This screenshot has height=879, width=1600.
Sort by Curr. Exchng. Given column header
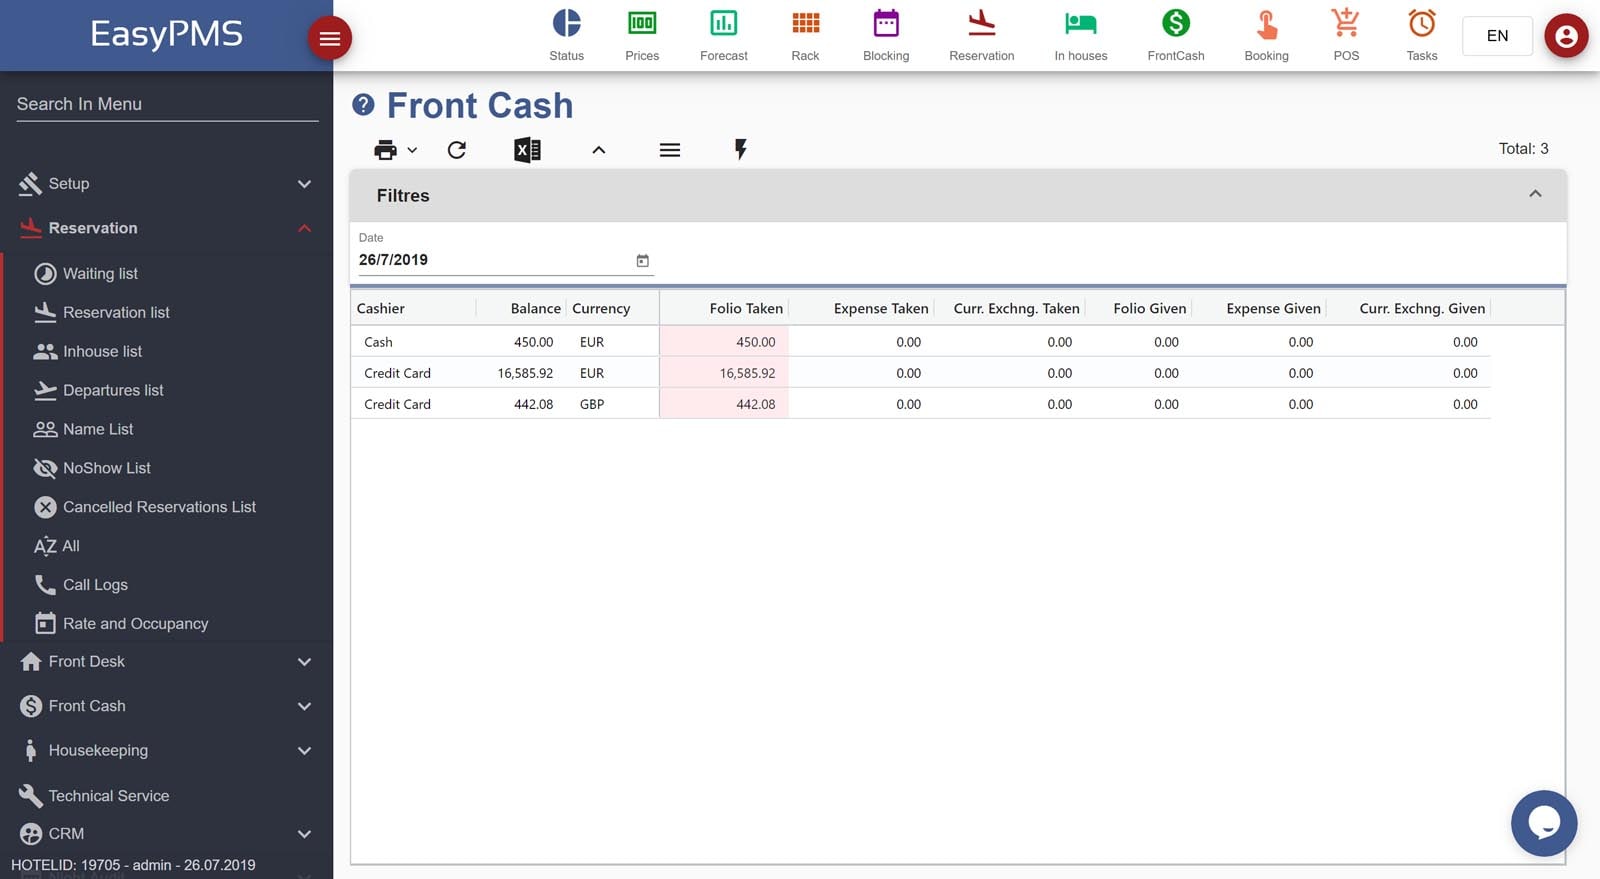pos(1422,309)
